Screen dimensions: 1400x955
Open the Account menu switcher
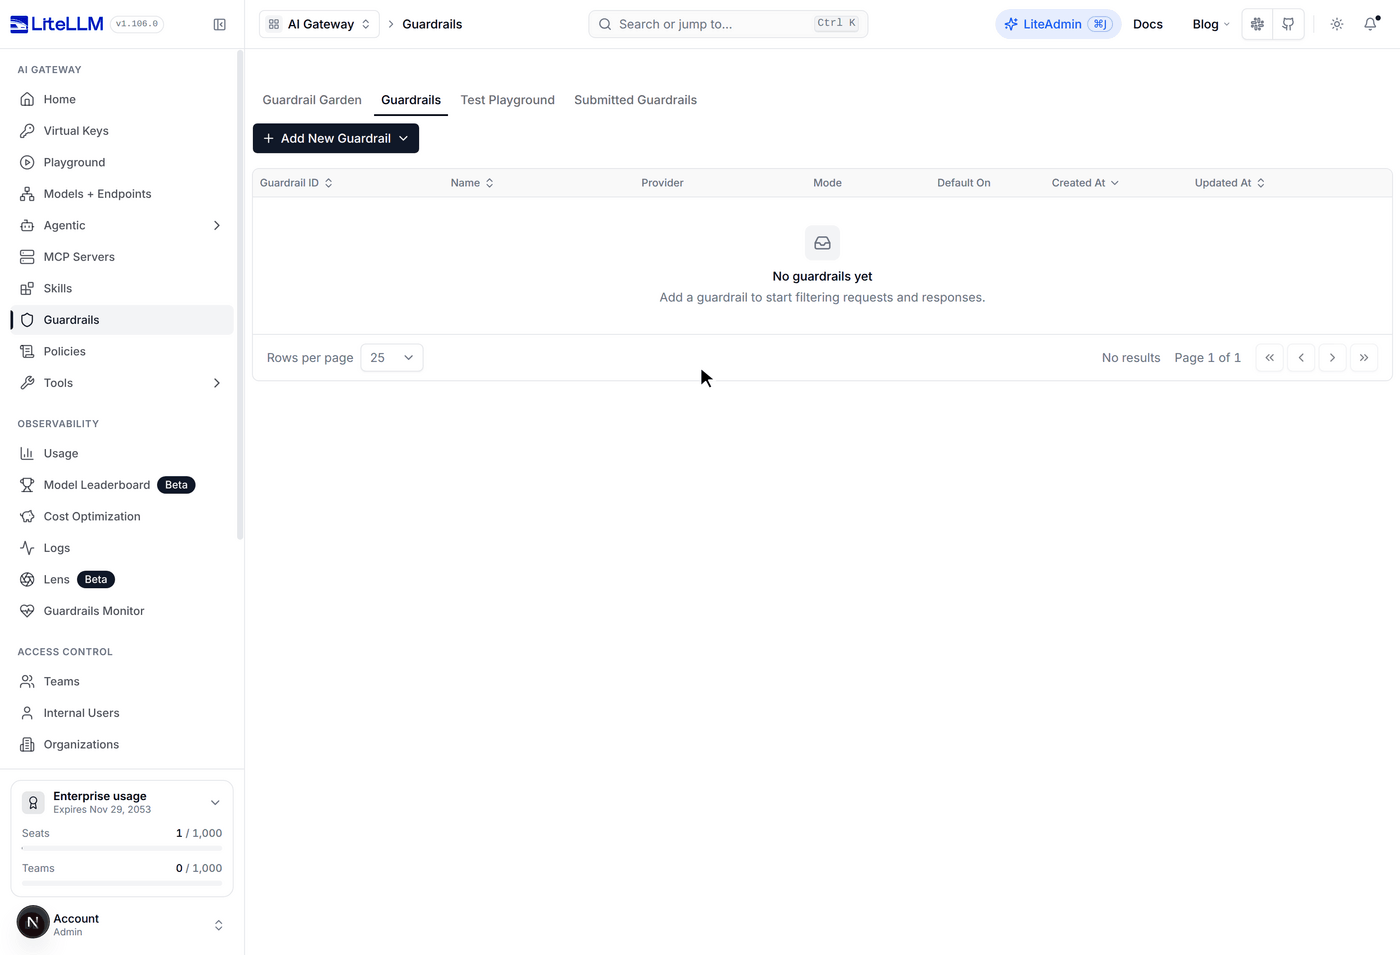[219, 925]
